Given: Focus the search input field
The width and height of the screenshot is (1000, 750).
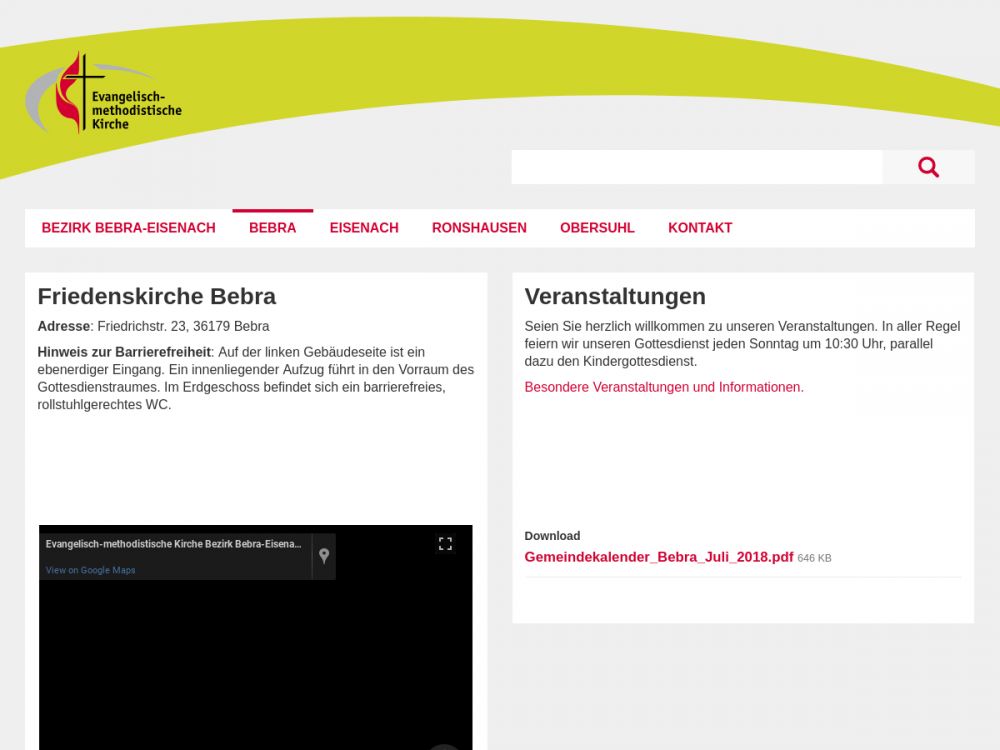Looking at the screenshot, I should click(696, 167).
